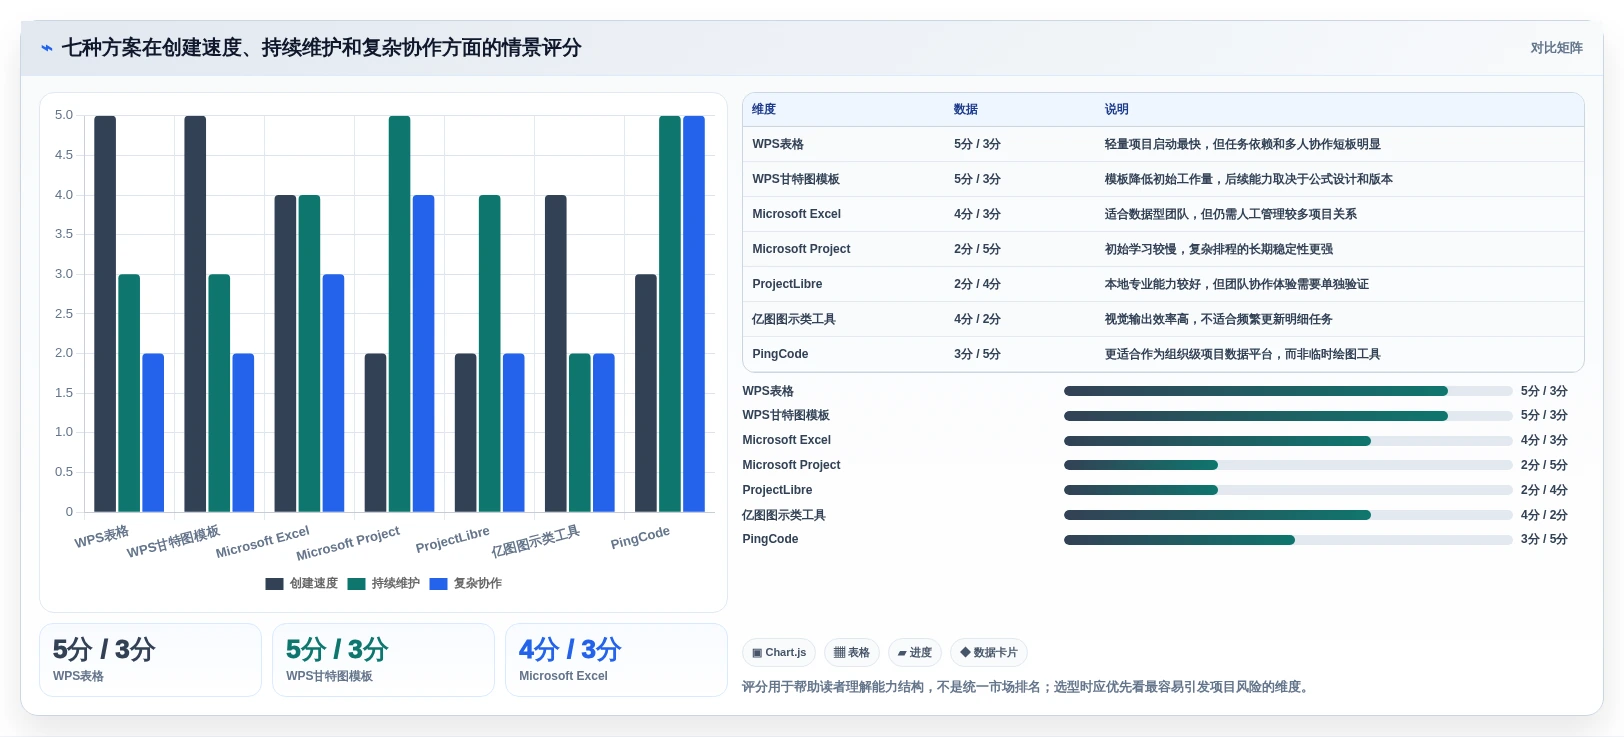Click the 3分 / 5分 table value
This screenshot has width=1624, height=737.
pos(977,354)
